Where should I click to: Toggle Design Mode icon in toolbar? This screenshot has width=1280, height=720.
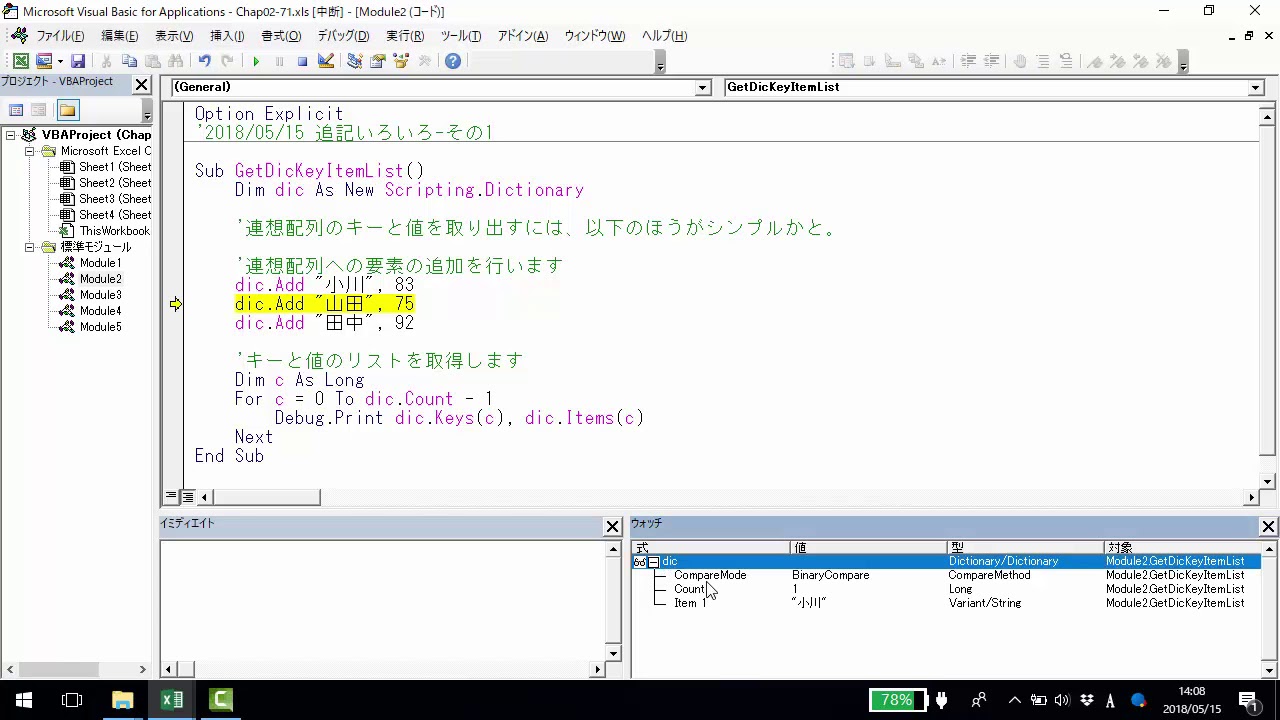(326, 62)
